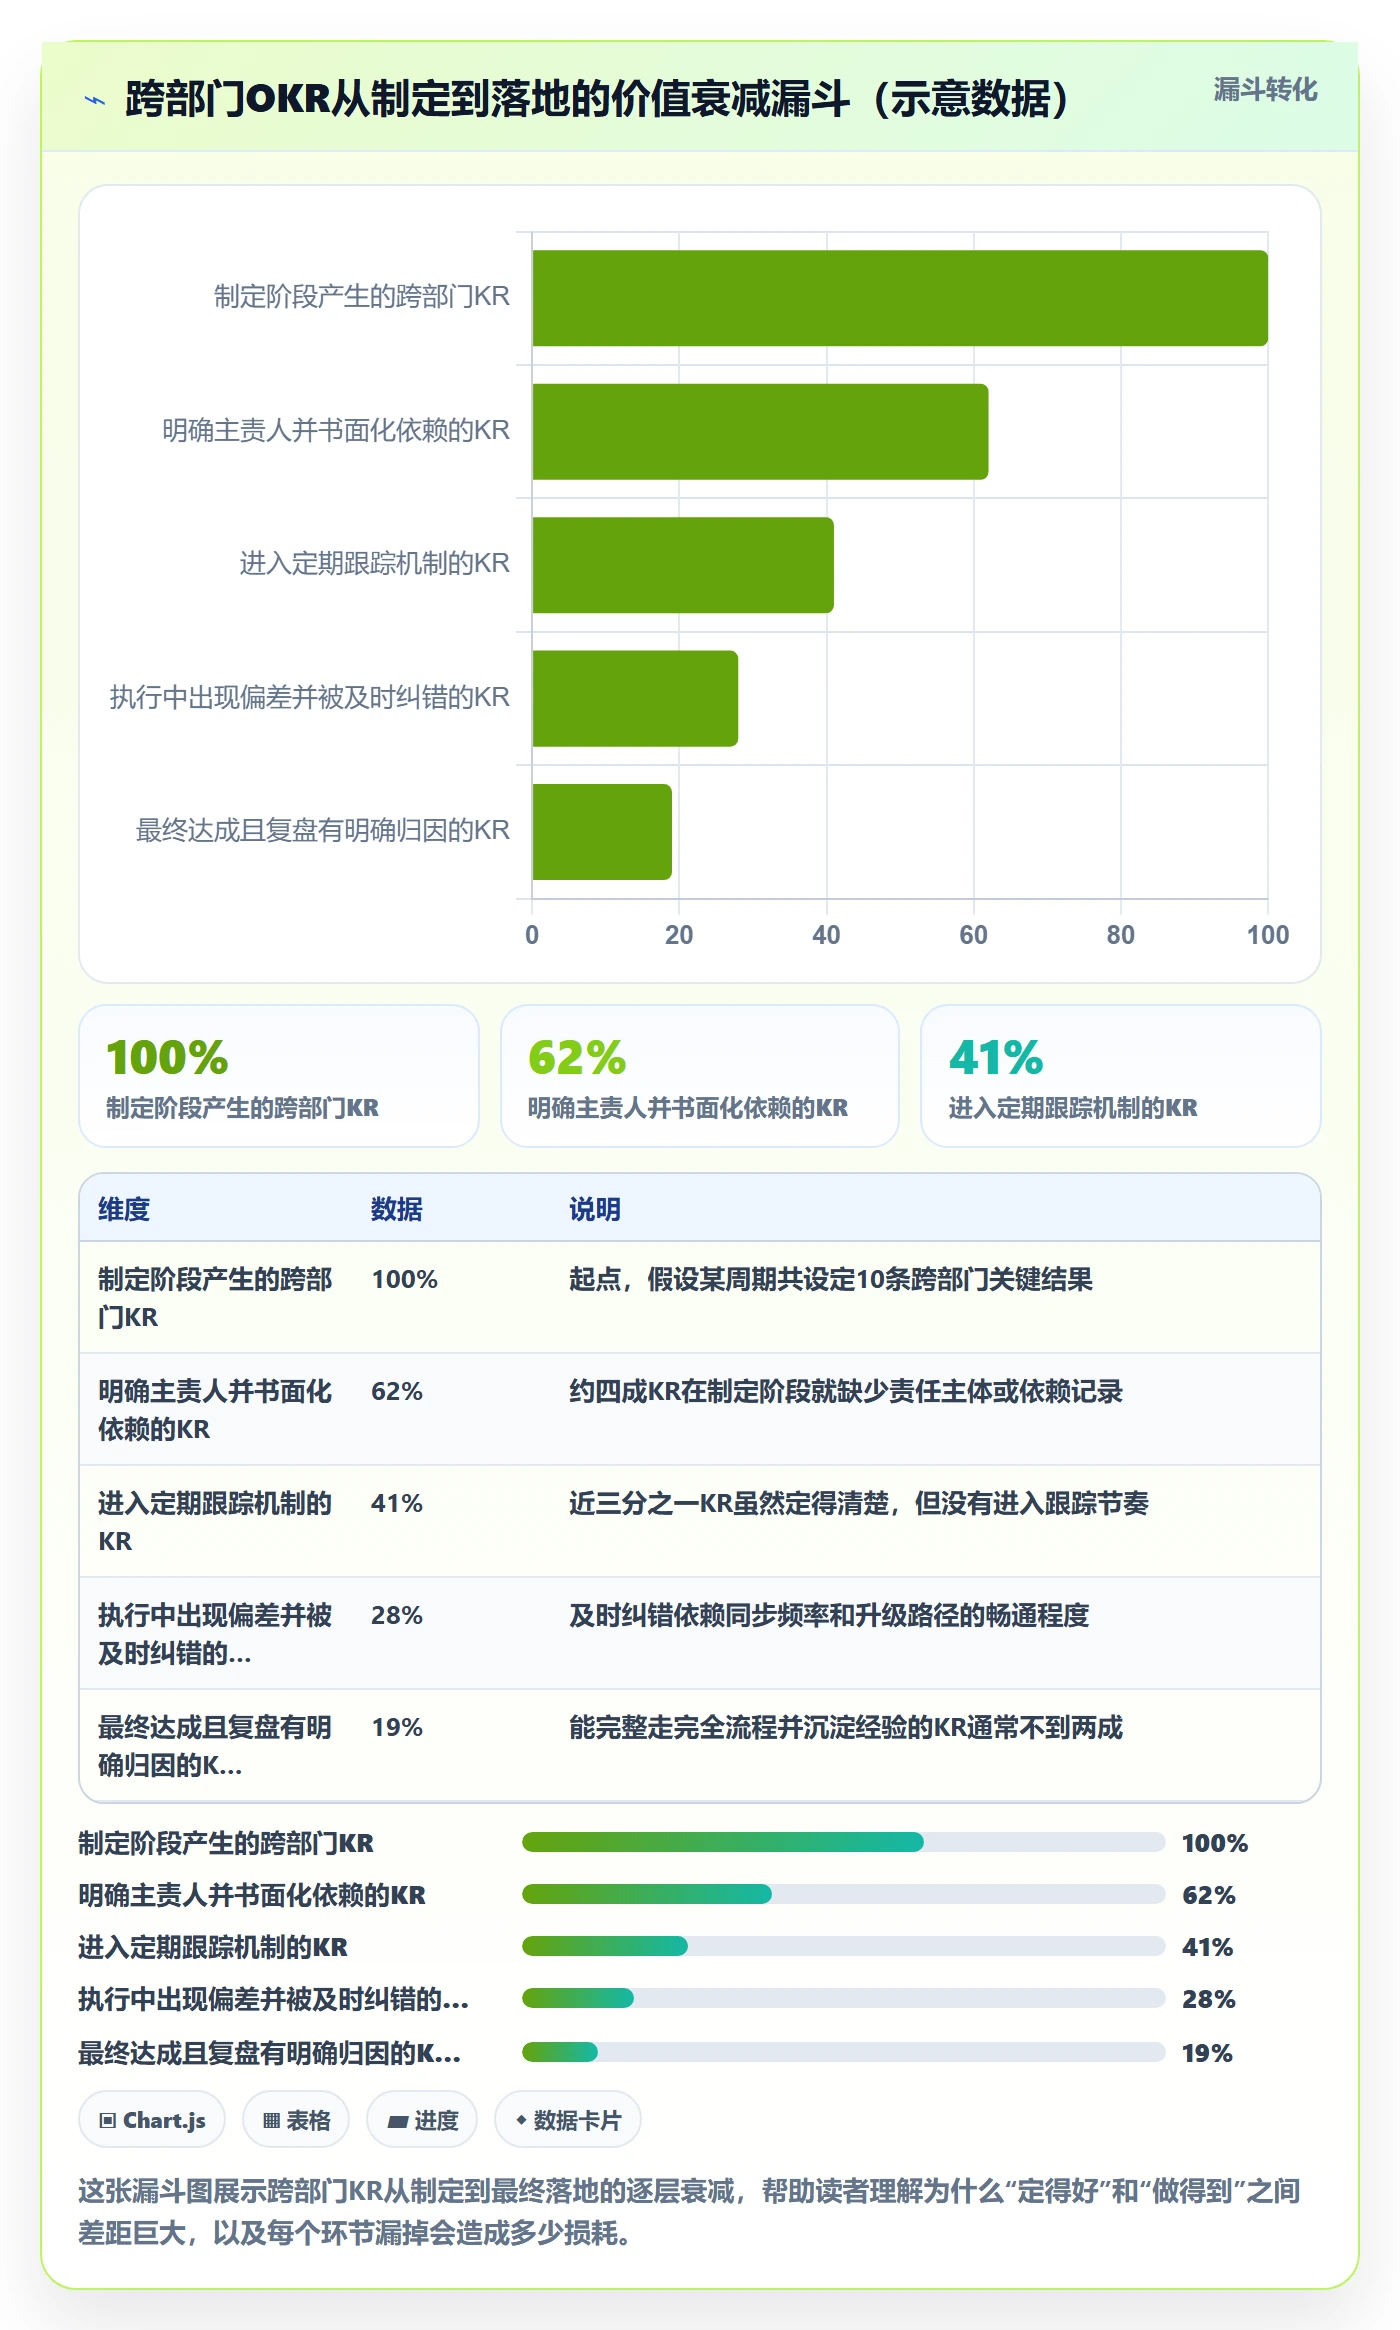Click the lightning icon beside the title
1400x2330 pixels.
[x=94, y=100]
